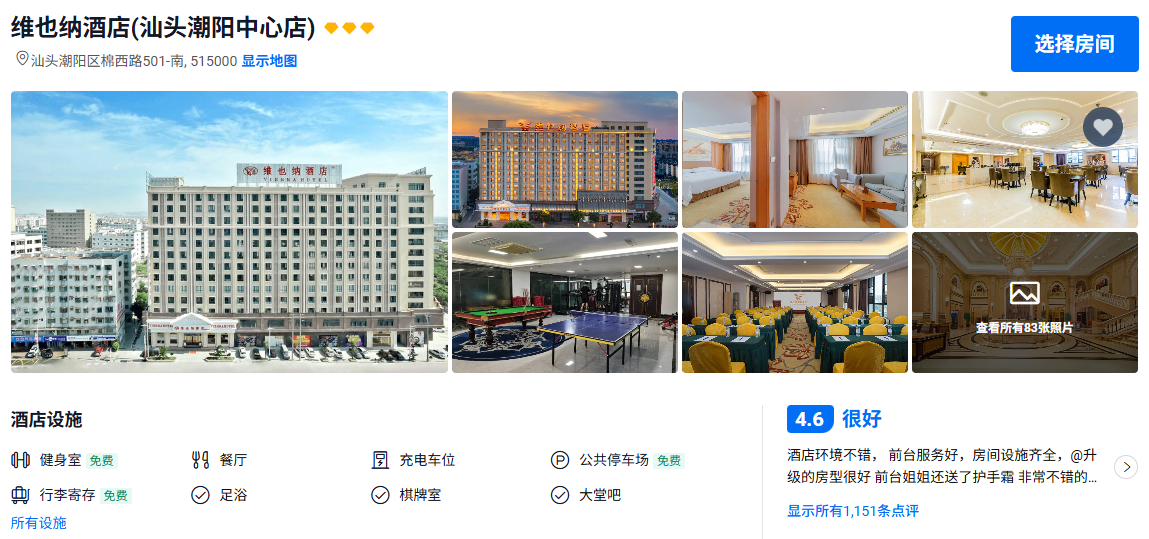Click the public parking P icon
The image size is (1149, 539).
coord(560,461)
